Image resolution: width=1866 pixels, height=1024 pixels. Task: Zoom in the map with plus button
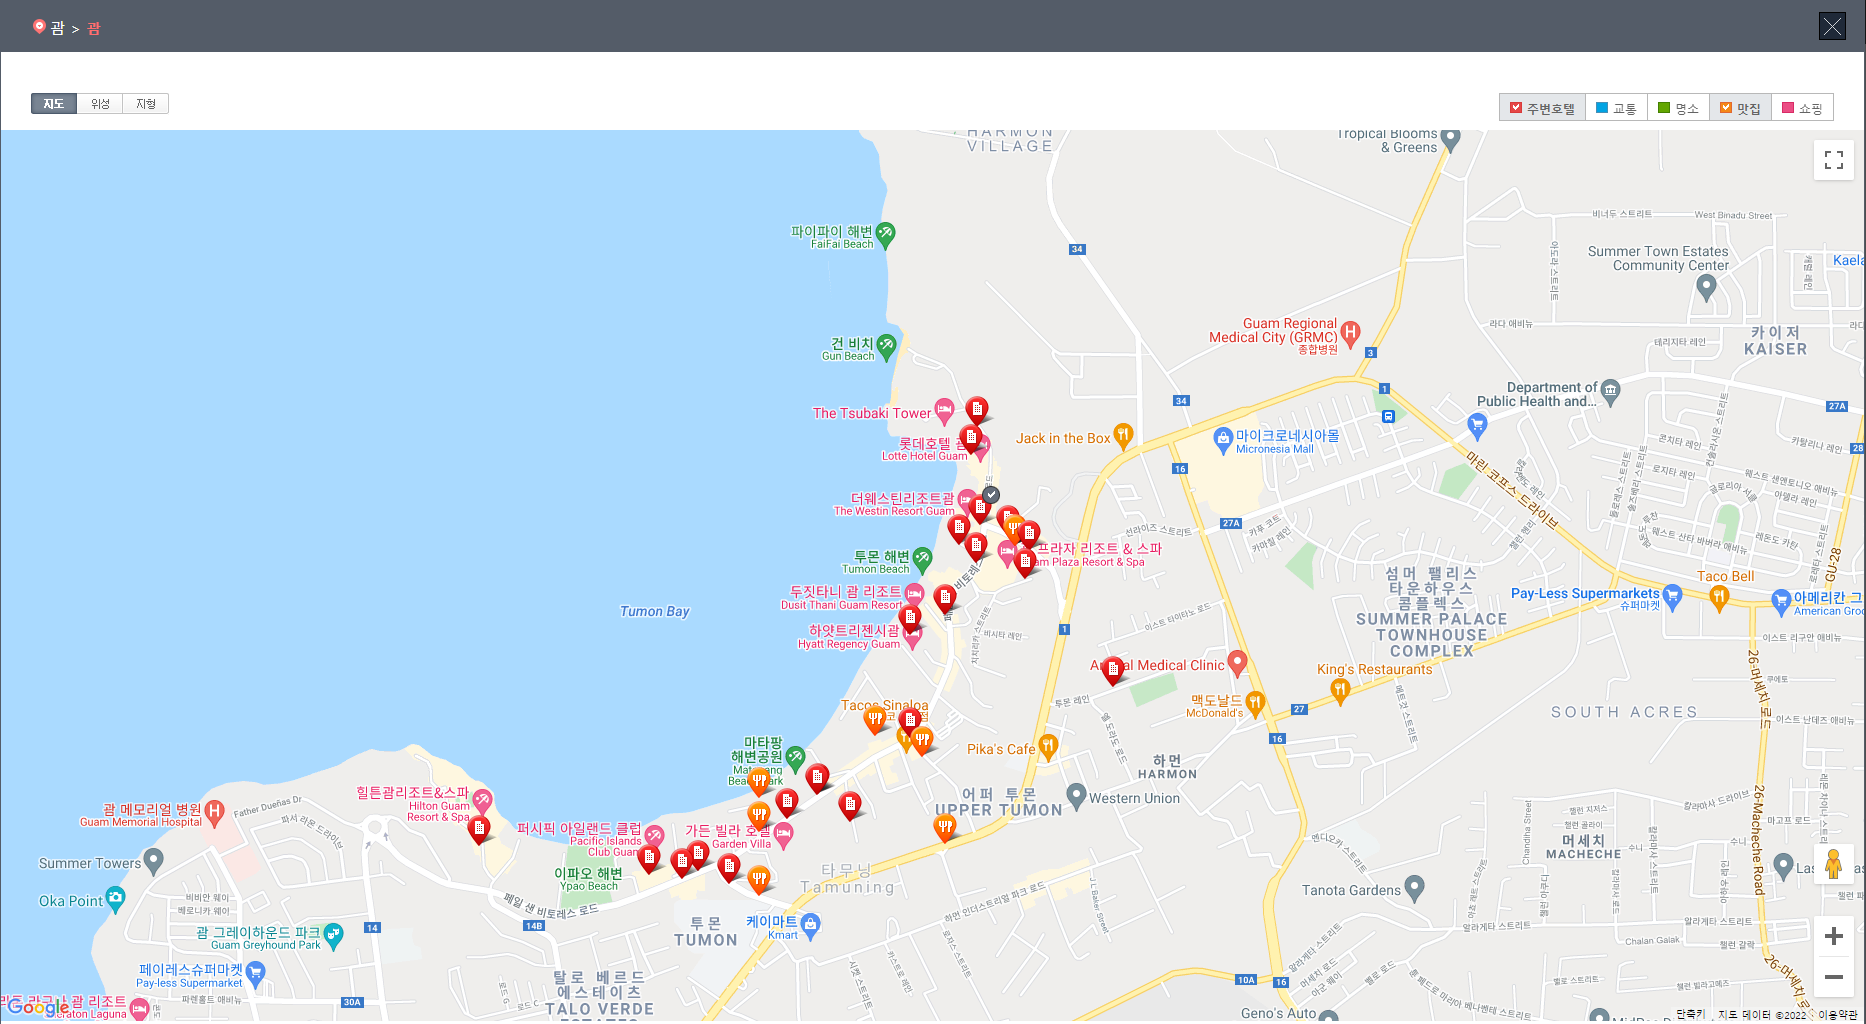(x=1834, y=936)
